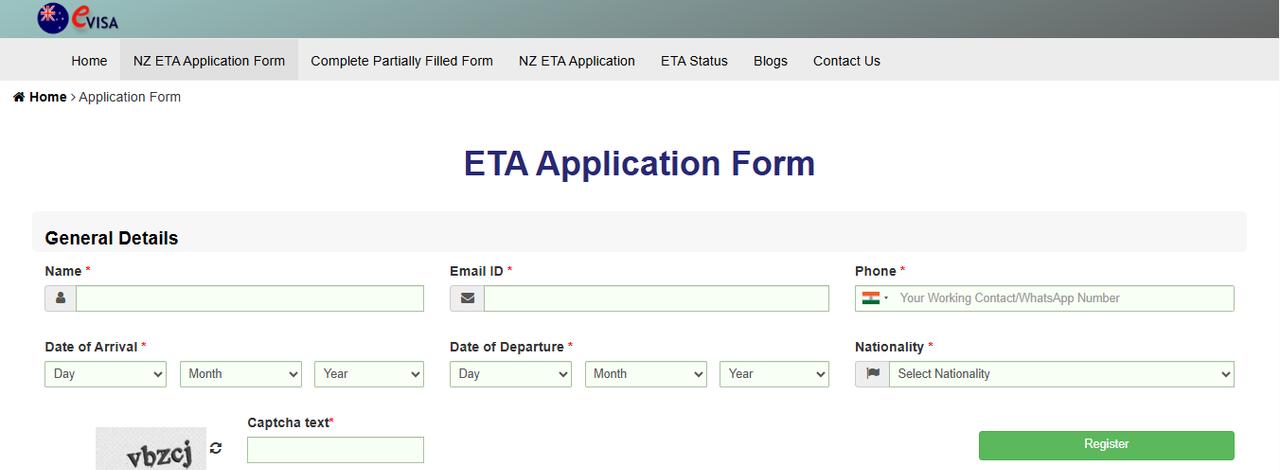Click the eVISA logo
Screen dimensions: 1280x470
pyautogui.click(x=78, y=18)
